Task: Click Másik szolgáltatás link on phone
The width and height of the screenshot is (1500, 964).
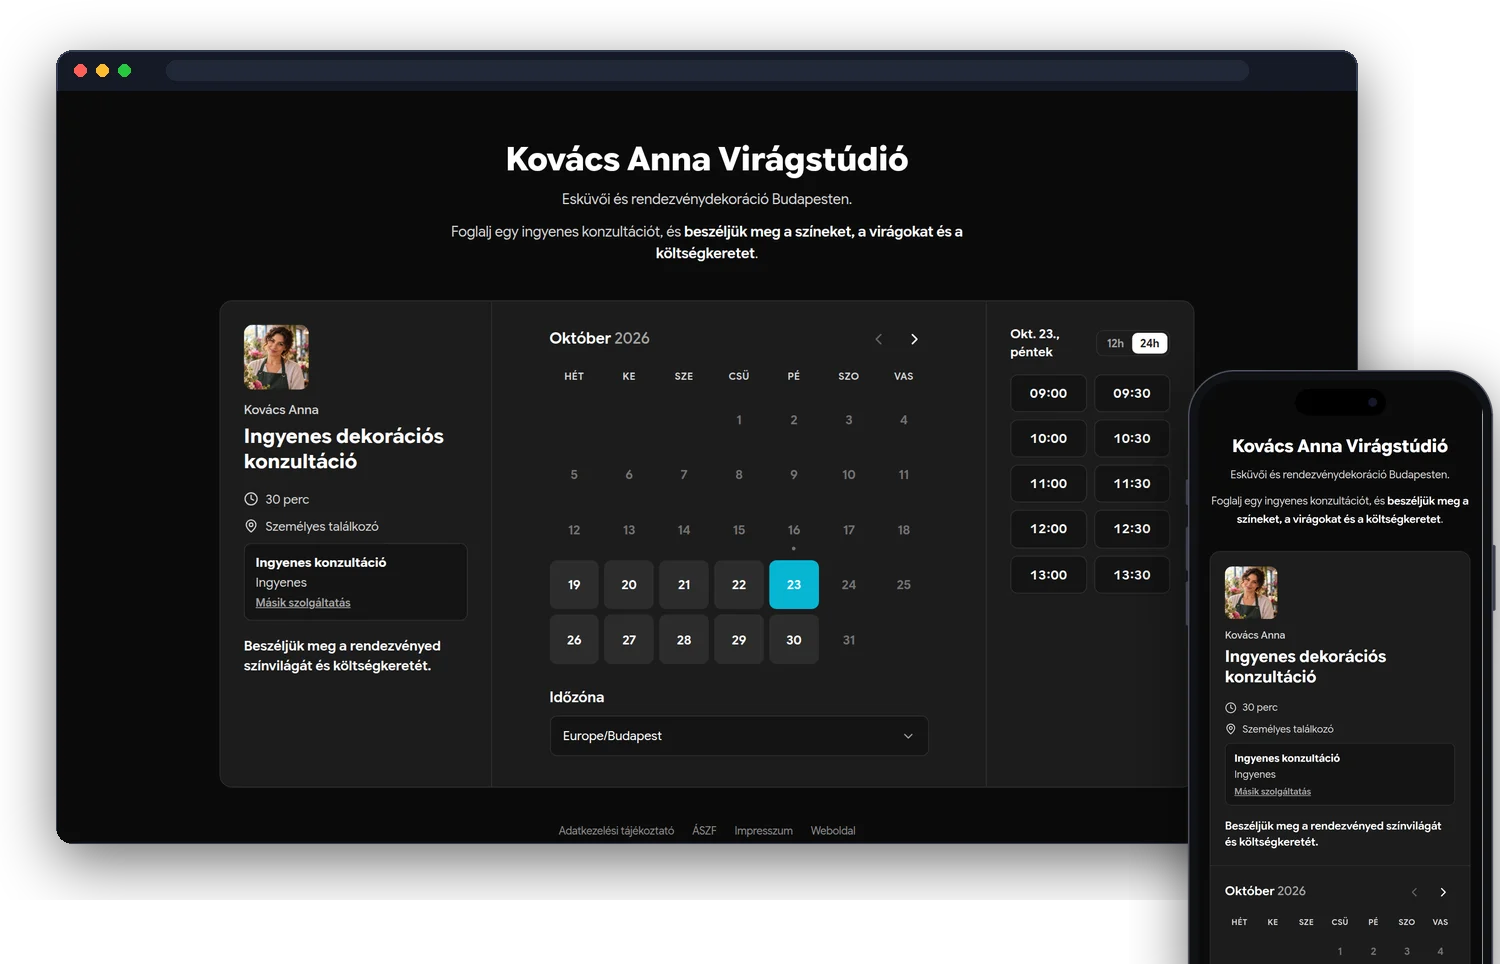Action: 1272,791
